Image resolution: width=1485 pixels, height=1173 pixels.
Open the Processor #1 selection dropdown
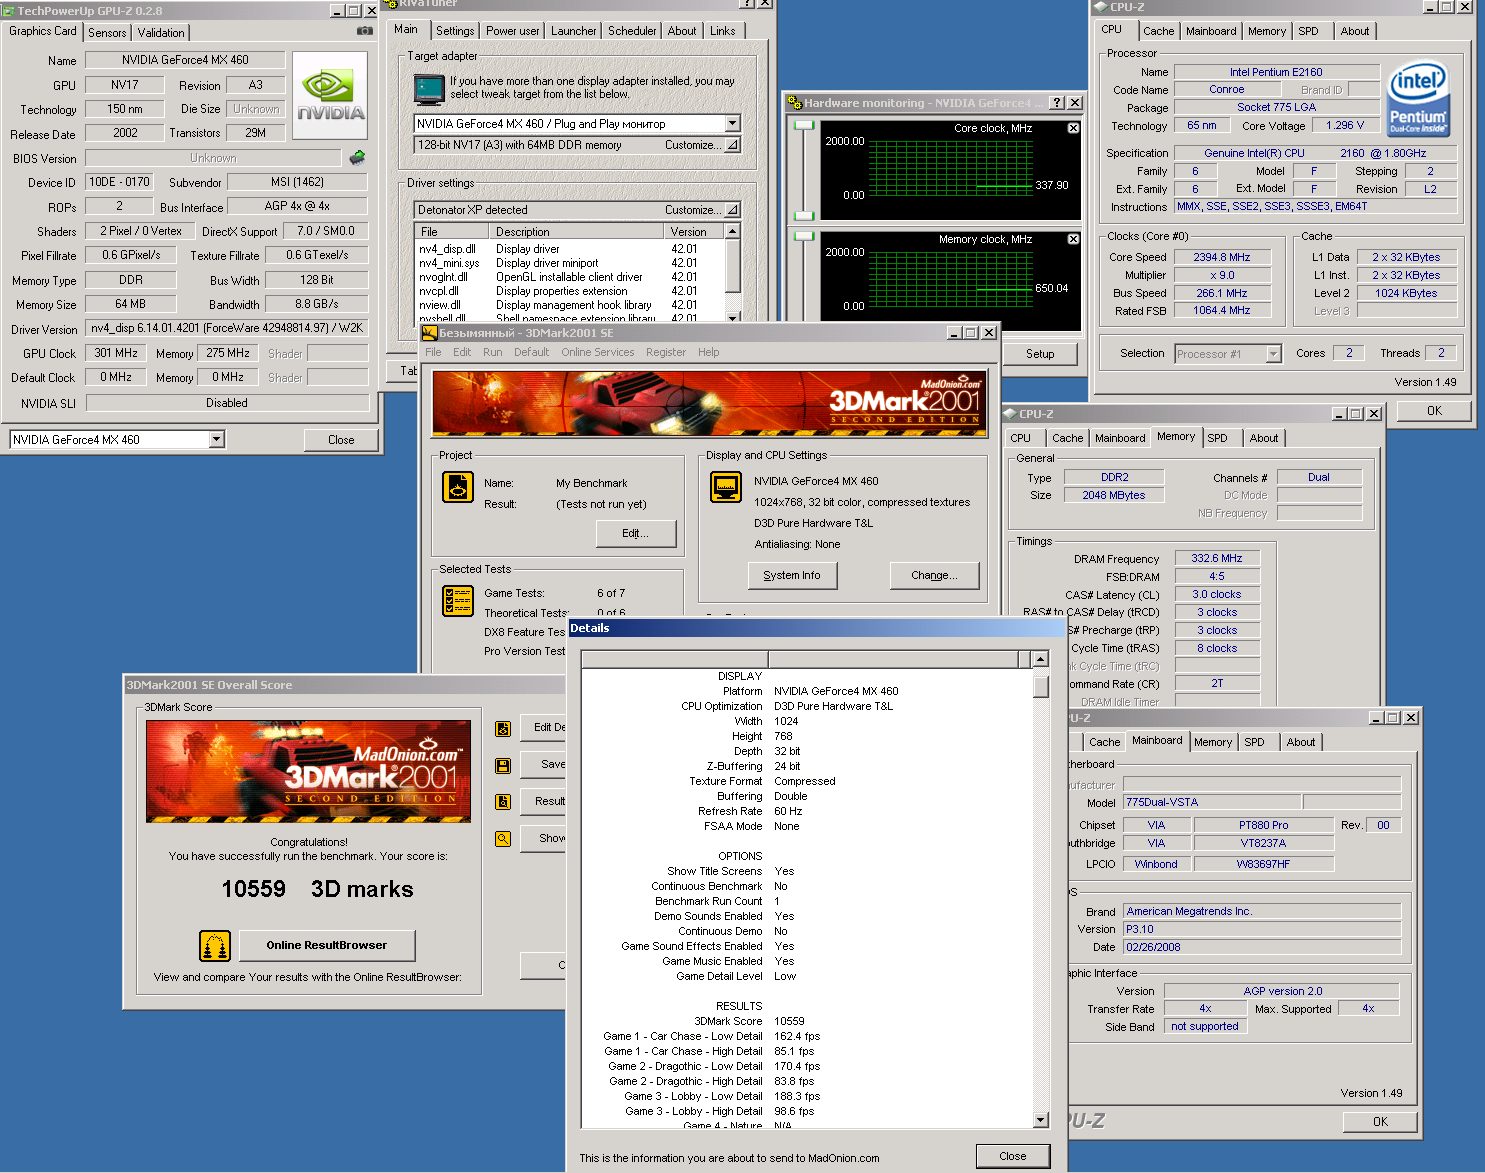[1273, 354]
